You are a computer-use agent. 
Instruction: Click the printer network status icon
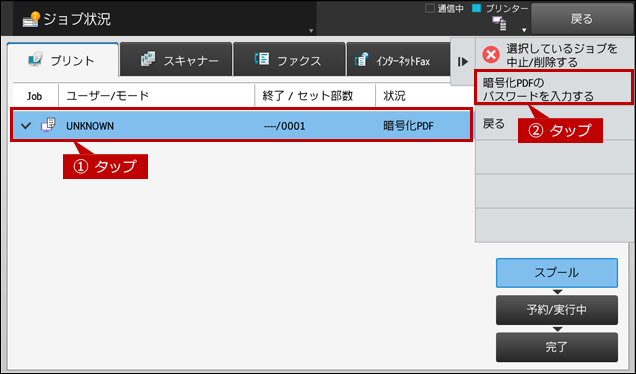(x=499, y=23)
